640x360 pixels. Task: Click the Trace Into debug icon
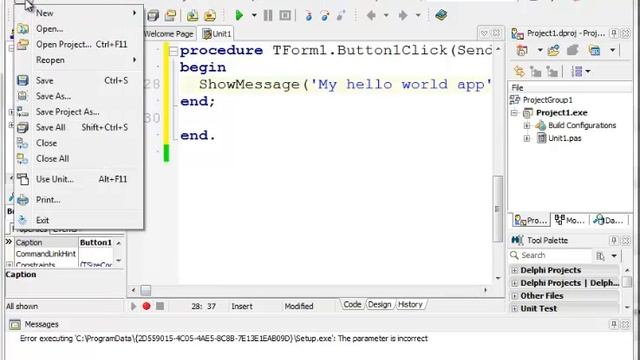[x=309, y=16]
